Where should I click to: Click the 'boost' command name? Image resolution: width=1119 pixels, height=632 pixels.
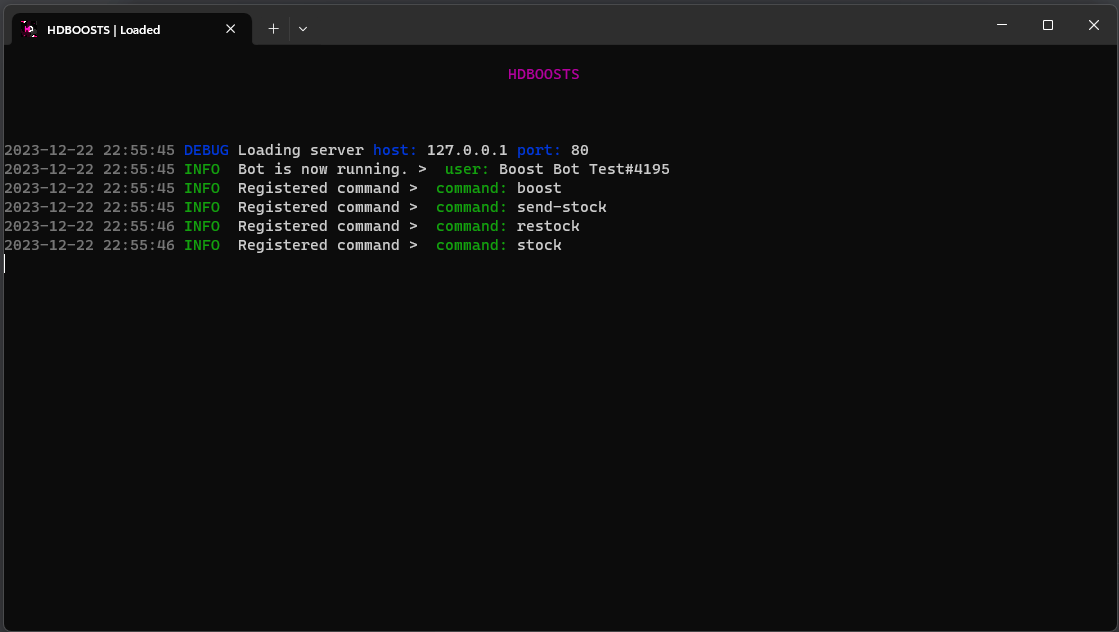(539, 188)
